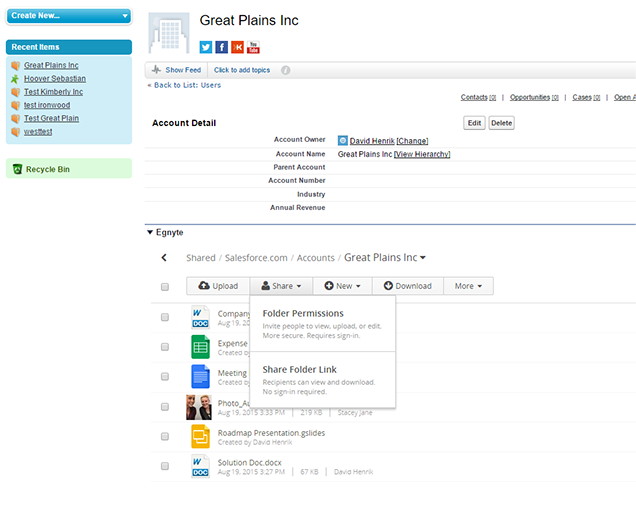Screen dimensions: 636x514
Task: Open the View Hierarchy link
Action: (422, 154)
